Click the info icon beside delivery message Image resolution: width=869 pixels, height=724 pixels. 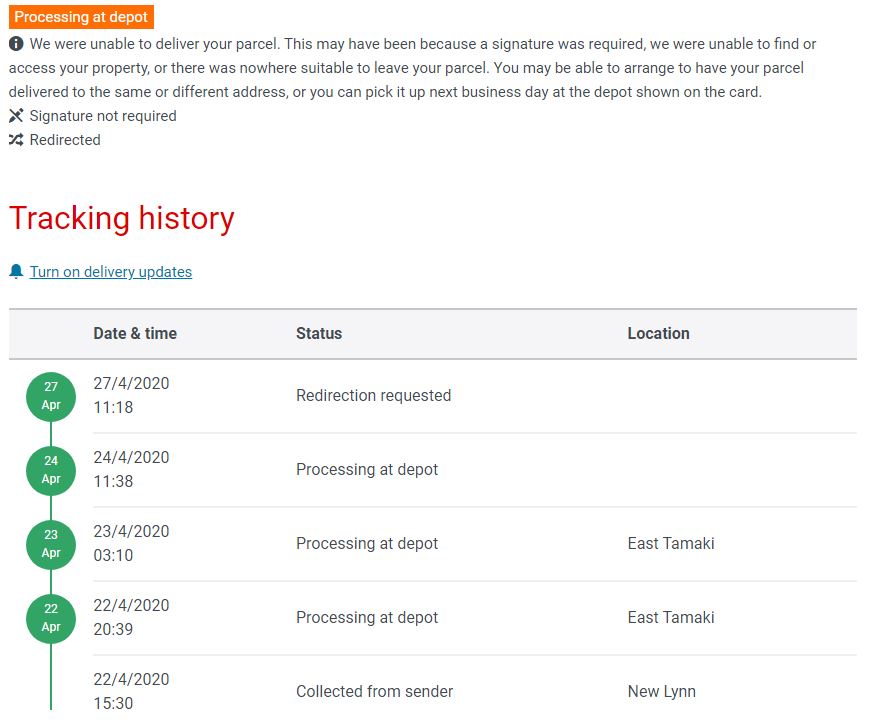tap(16, 44)
